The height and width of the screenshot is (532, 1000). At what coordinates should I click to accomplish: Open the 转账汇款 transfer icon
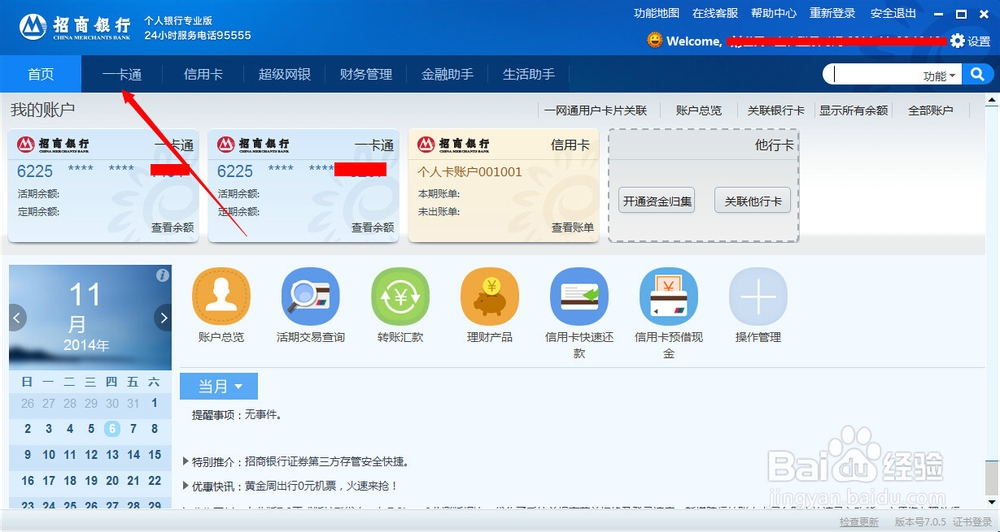point(401,296)
